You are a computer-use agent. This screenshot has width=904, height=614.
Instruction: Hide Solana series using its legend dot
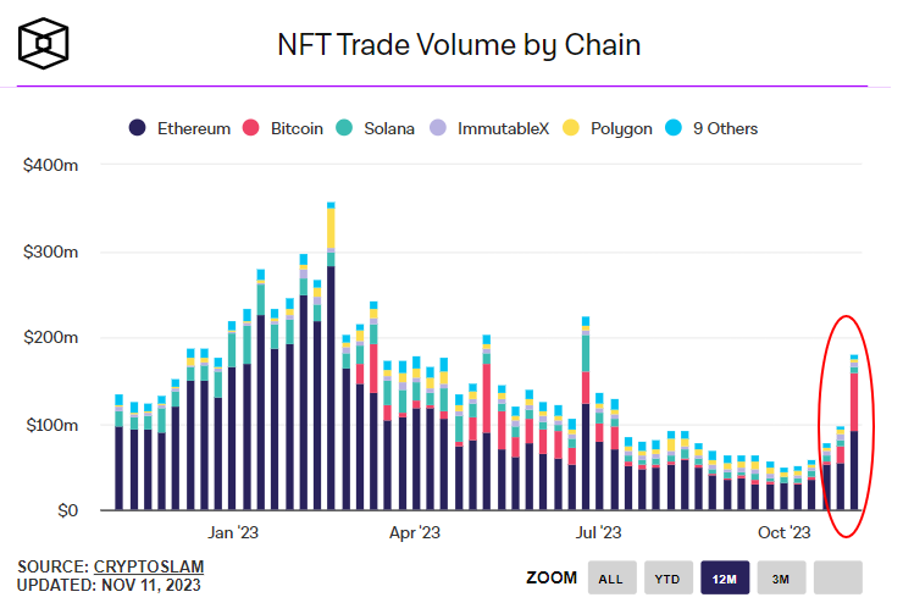tap(344, 127)
